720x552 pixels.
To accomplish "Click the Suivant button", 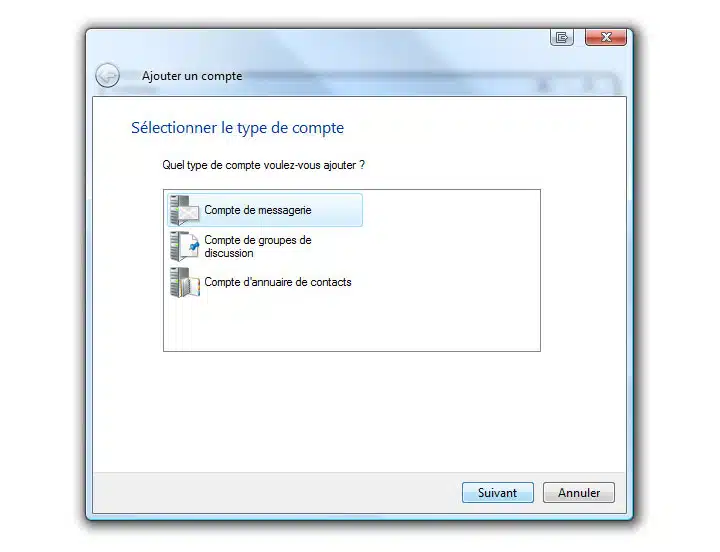I will coord(498,493).
